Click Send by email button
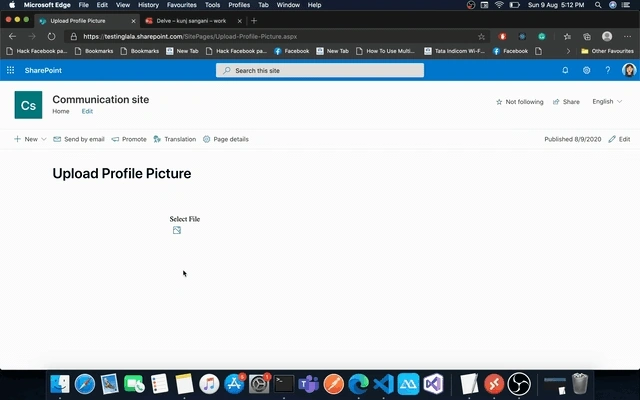The height and width of the screenshot is (400, 640). pos(79,139)
